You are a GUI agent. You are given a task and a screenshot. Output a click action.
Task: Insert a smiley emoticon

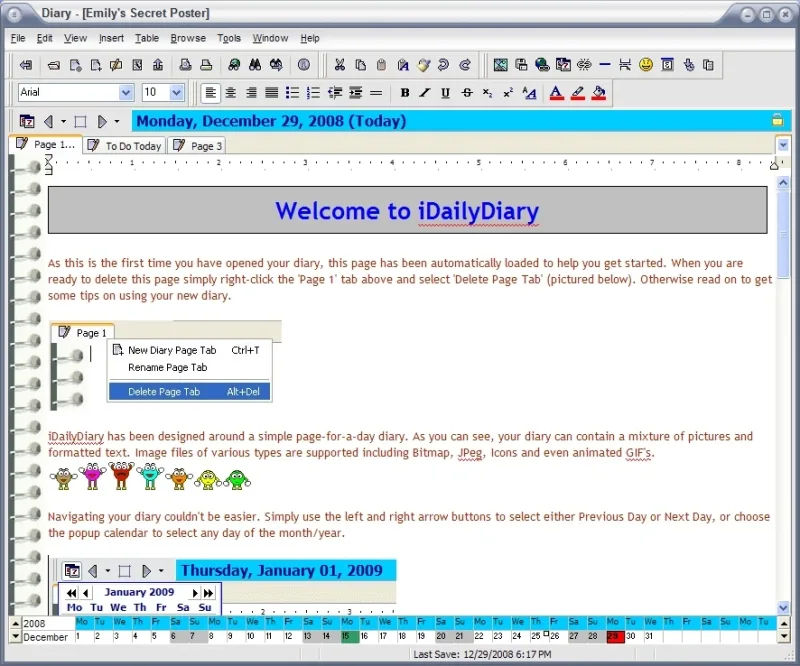point(646,65)
